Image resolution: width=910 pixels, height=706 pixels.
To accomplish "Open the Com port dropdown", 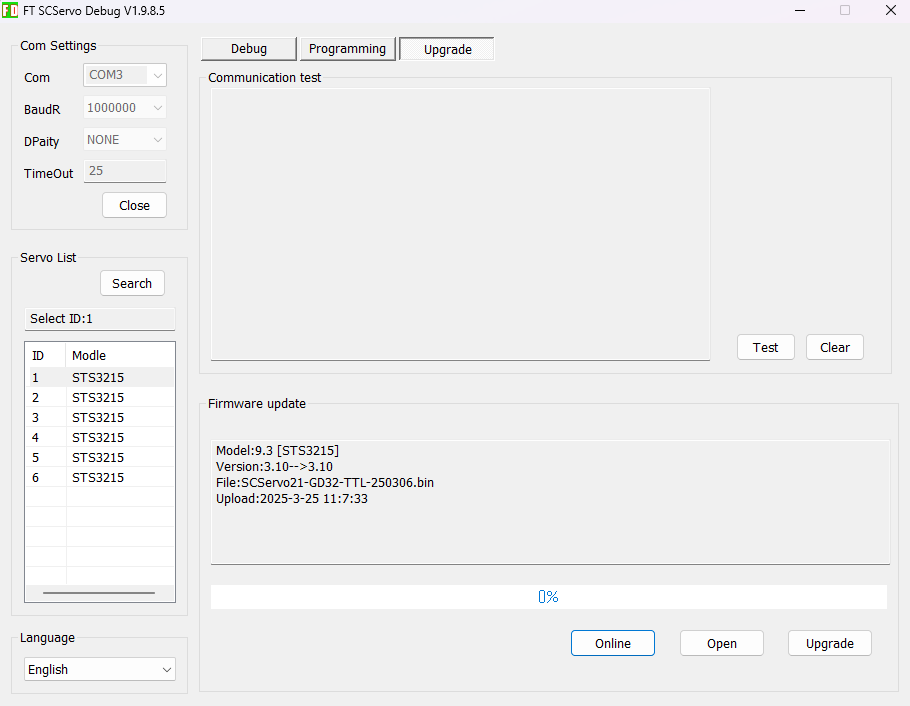I will (125, 75).
